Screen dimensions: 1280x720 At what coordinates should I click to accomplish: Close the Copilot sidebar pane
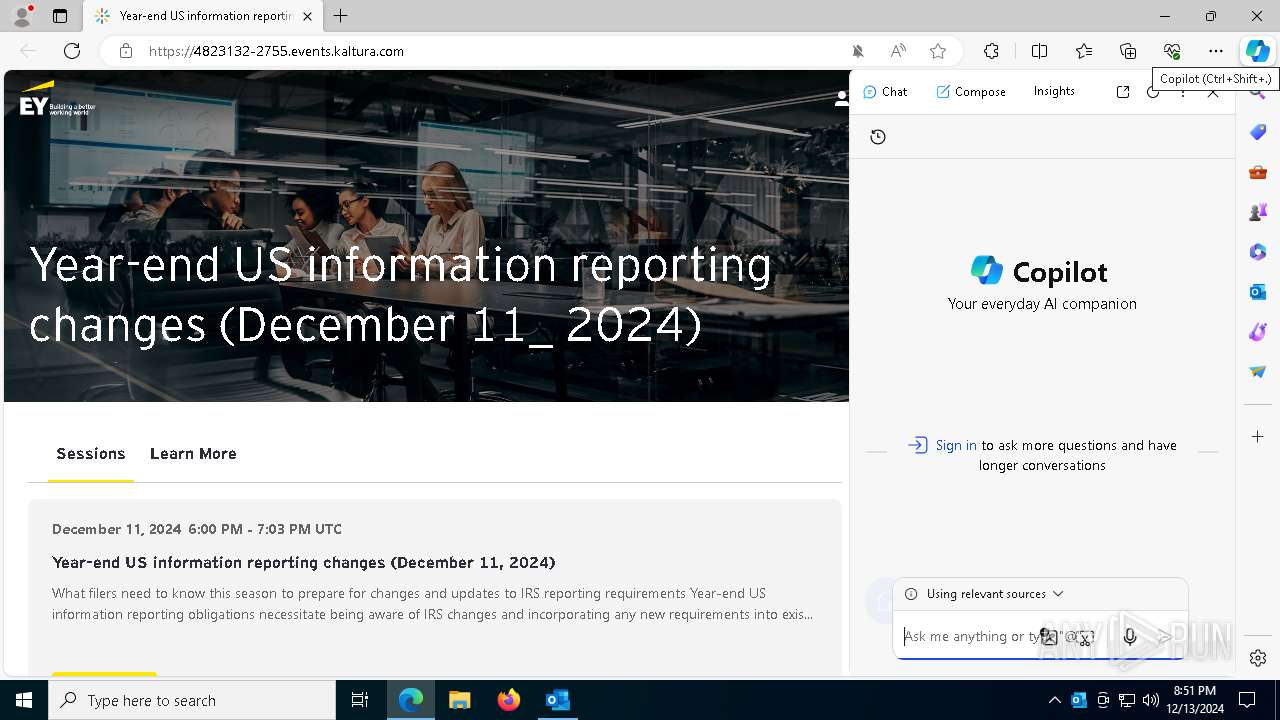[x=1213, y=93]
